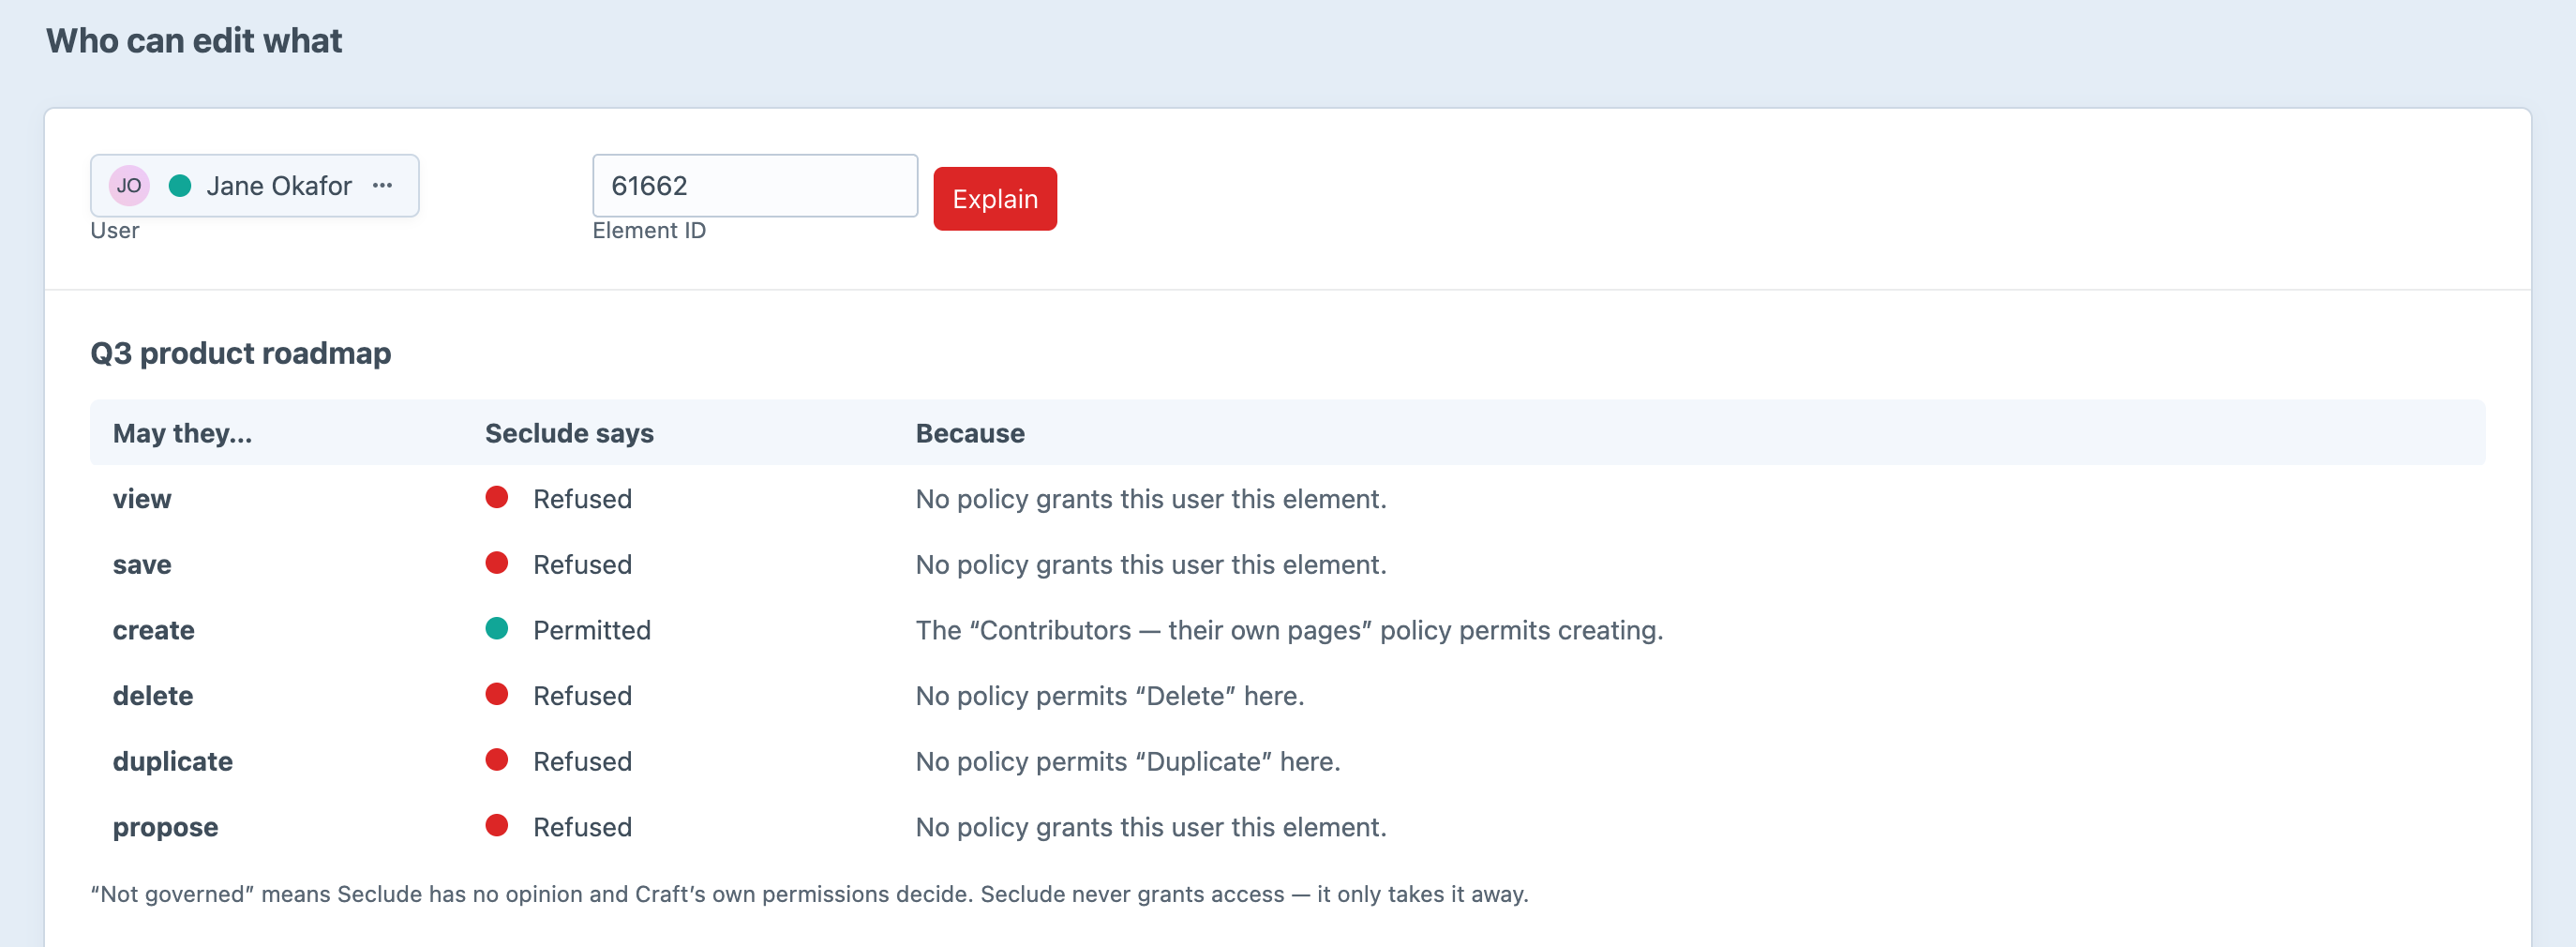
Task: Click the 'Q3 product roadmap' heading
Action: click(241, 353)
